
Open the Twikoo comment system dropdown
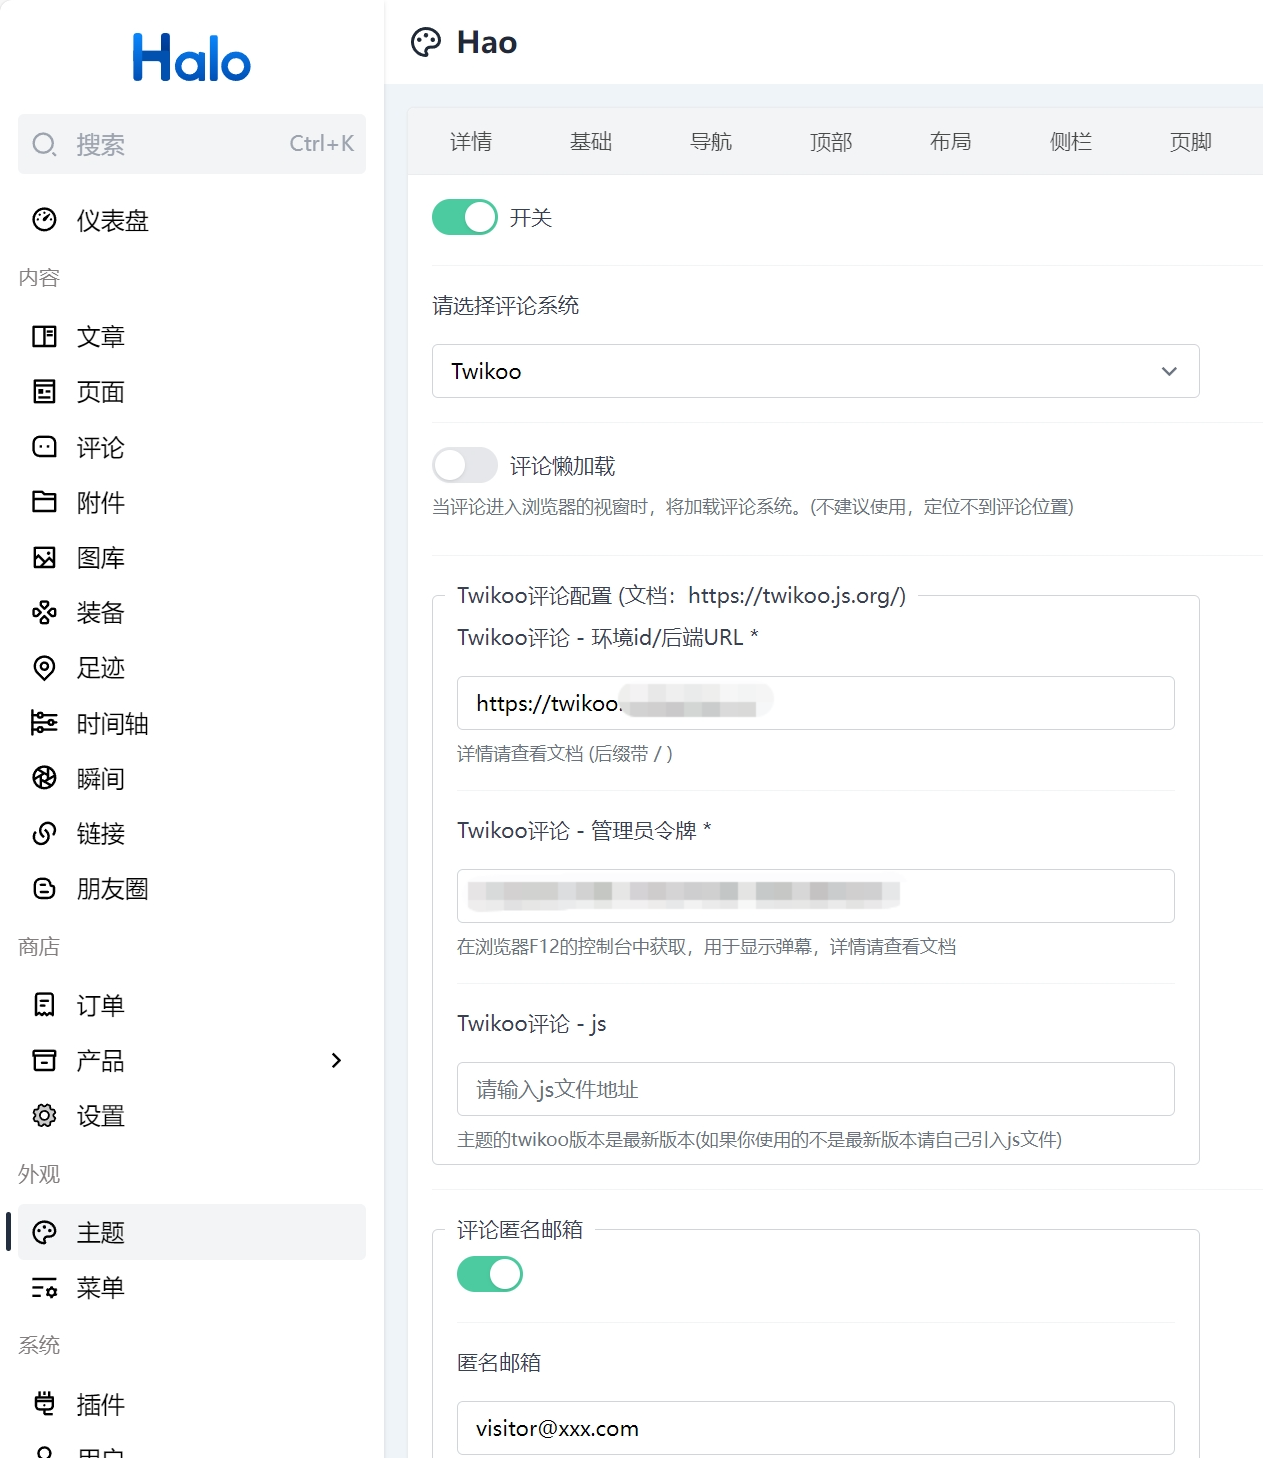point(815,371)
